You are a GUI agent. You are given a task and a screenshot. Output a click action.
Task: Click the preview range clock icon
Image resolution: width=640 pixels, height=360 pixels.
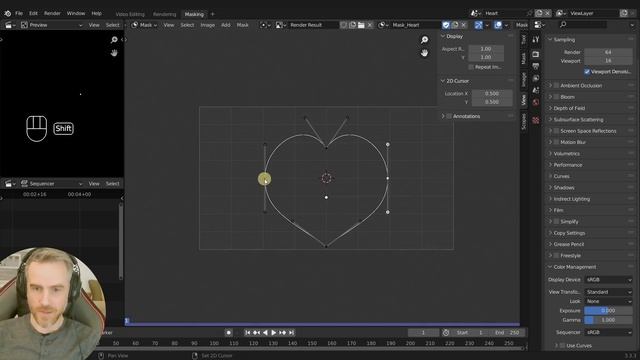(x=446, y=333)
